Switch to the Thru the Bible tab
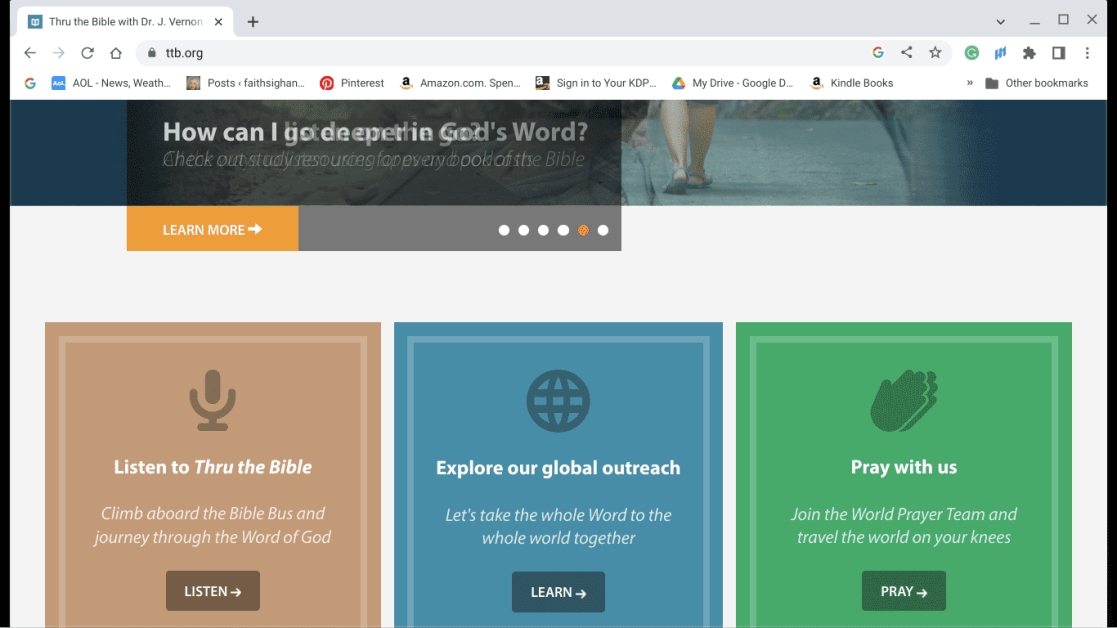The width and height of the screenshot is (1117, 628). [120, 19]
